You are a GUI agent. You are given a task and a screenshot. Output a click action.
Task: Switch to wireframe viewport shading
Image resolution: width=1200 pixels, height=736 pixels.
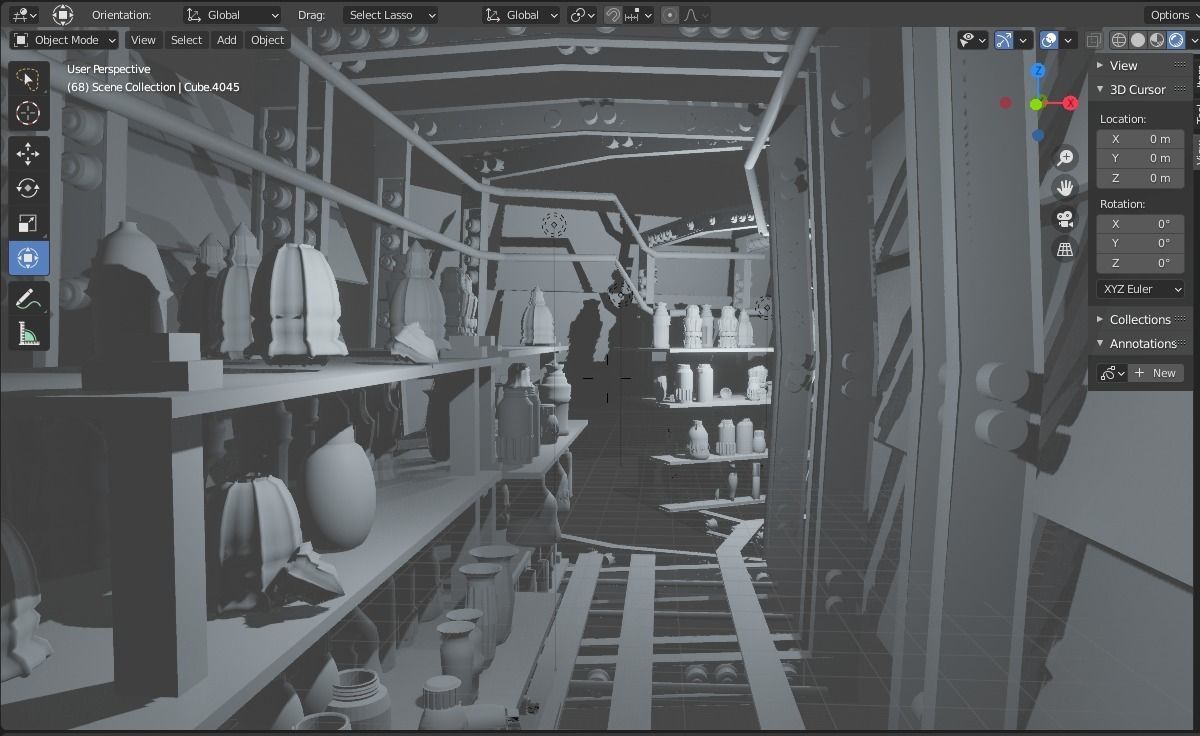[x=1119, y=40]
